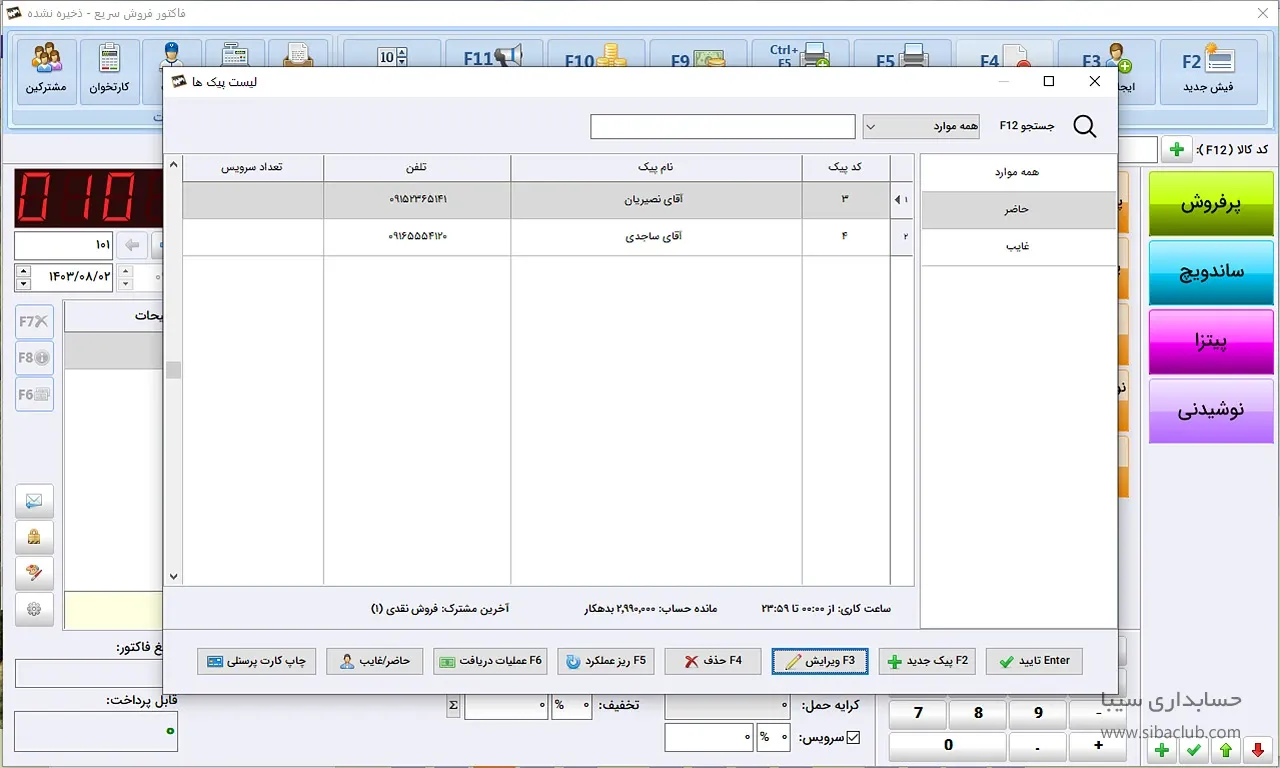Screen dimensions: 1280x768
Task: Click the F4 delete (حذف) button
Action: coord(711,661)
